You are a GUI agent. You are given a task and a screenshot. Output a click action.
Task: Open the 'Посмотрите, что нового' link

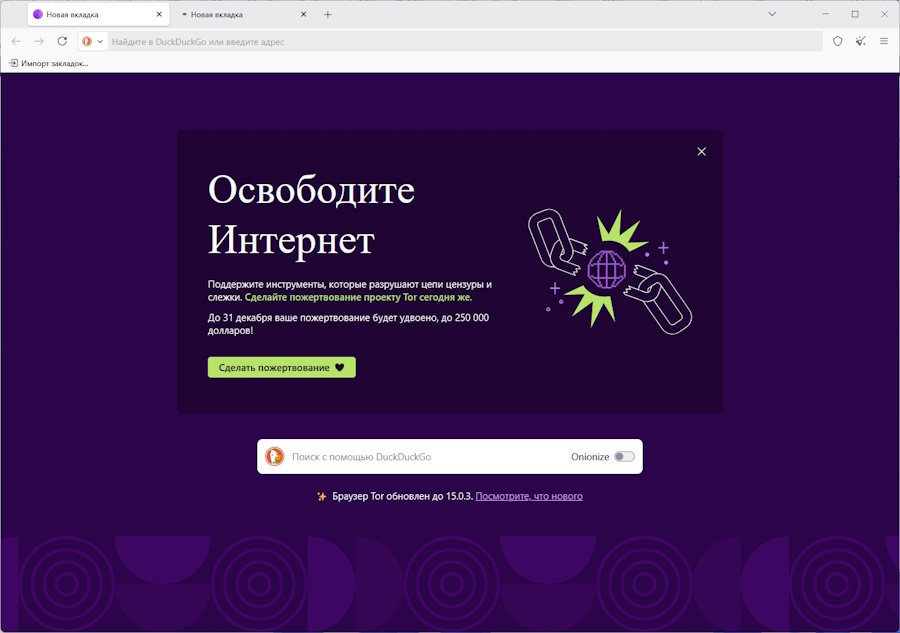[528, 496]
